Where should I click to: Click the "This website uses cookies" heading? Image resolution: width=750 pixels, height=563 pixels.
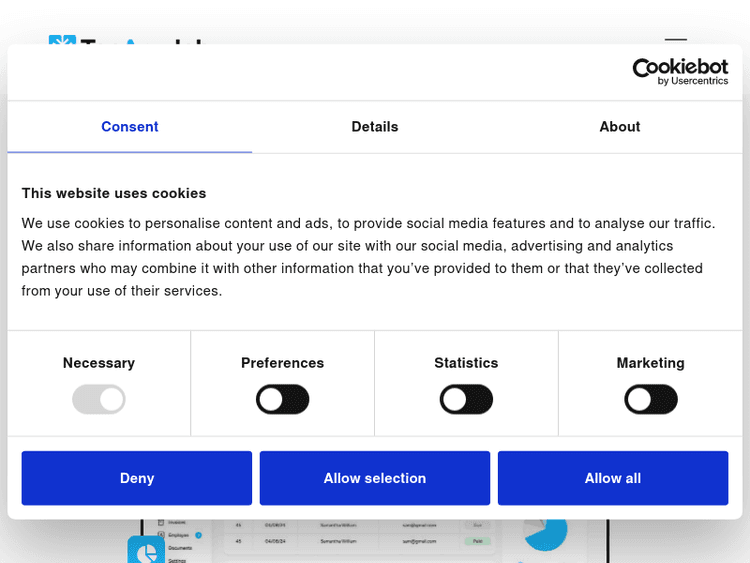(x=114, y=193)
